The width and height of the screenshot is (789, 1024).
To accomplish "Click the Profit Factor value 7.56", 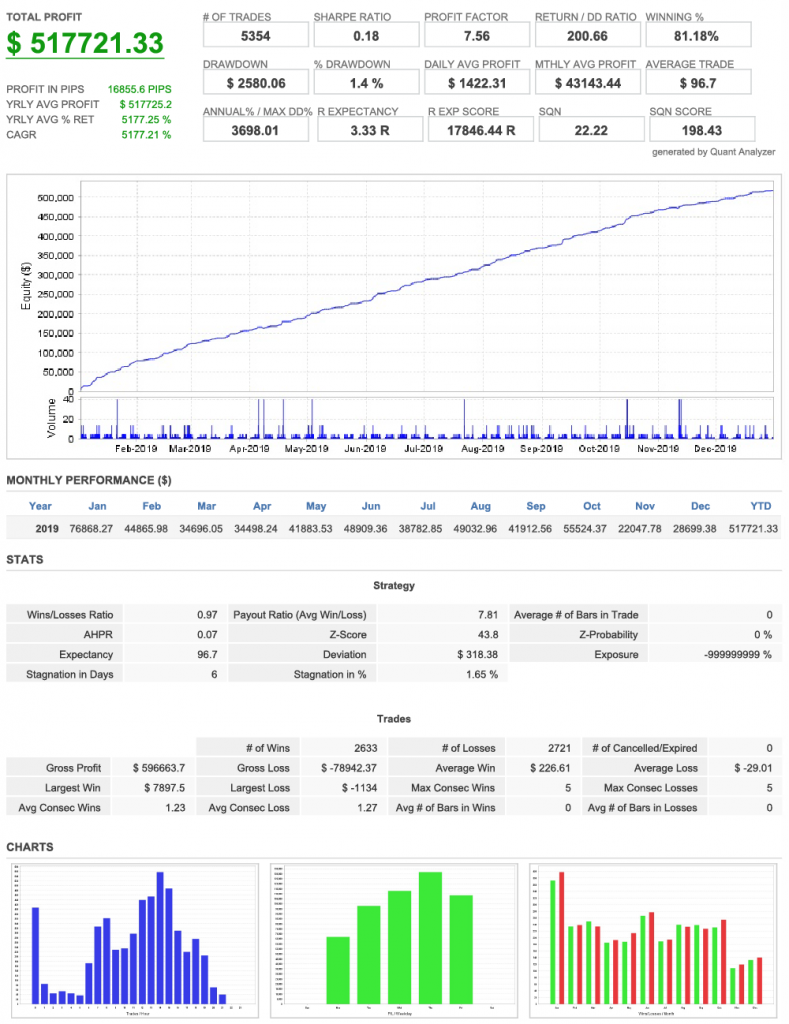I will click(x=476, y=36).
